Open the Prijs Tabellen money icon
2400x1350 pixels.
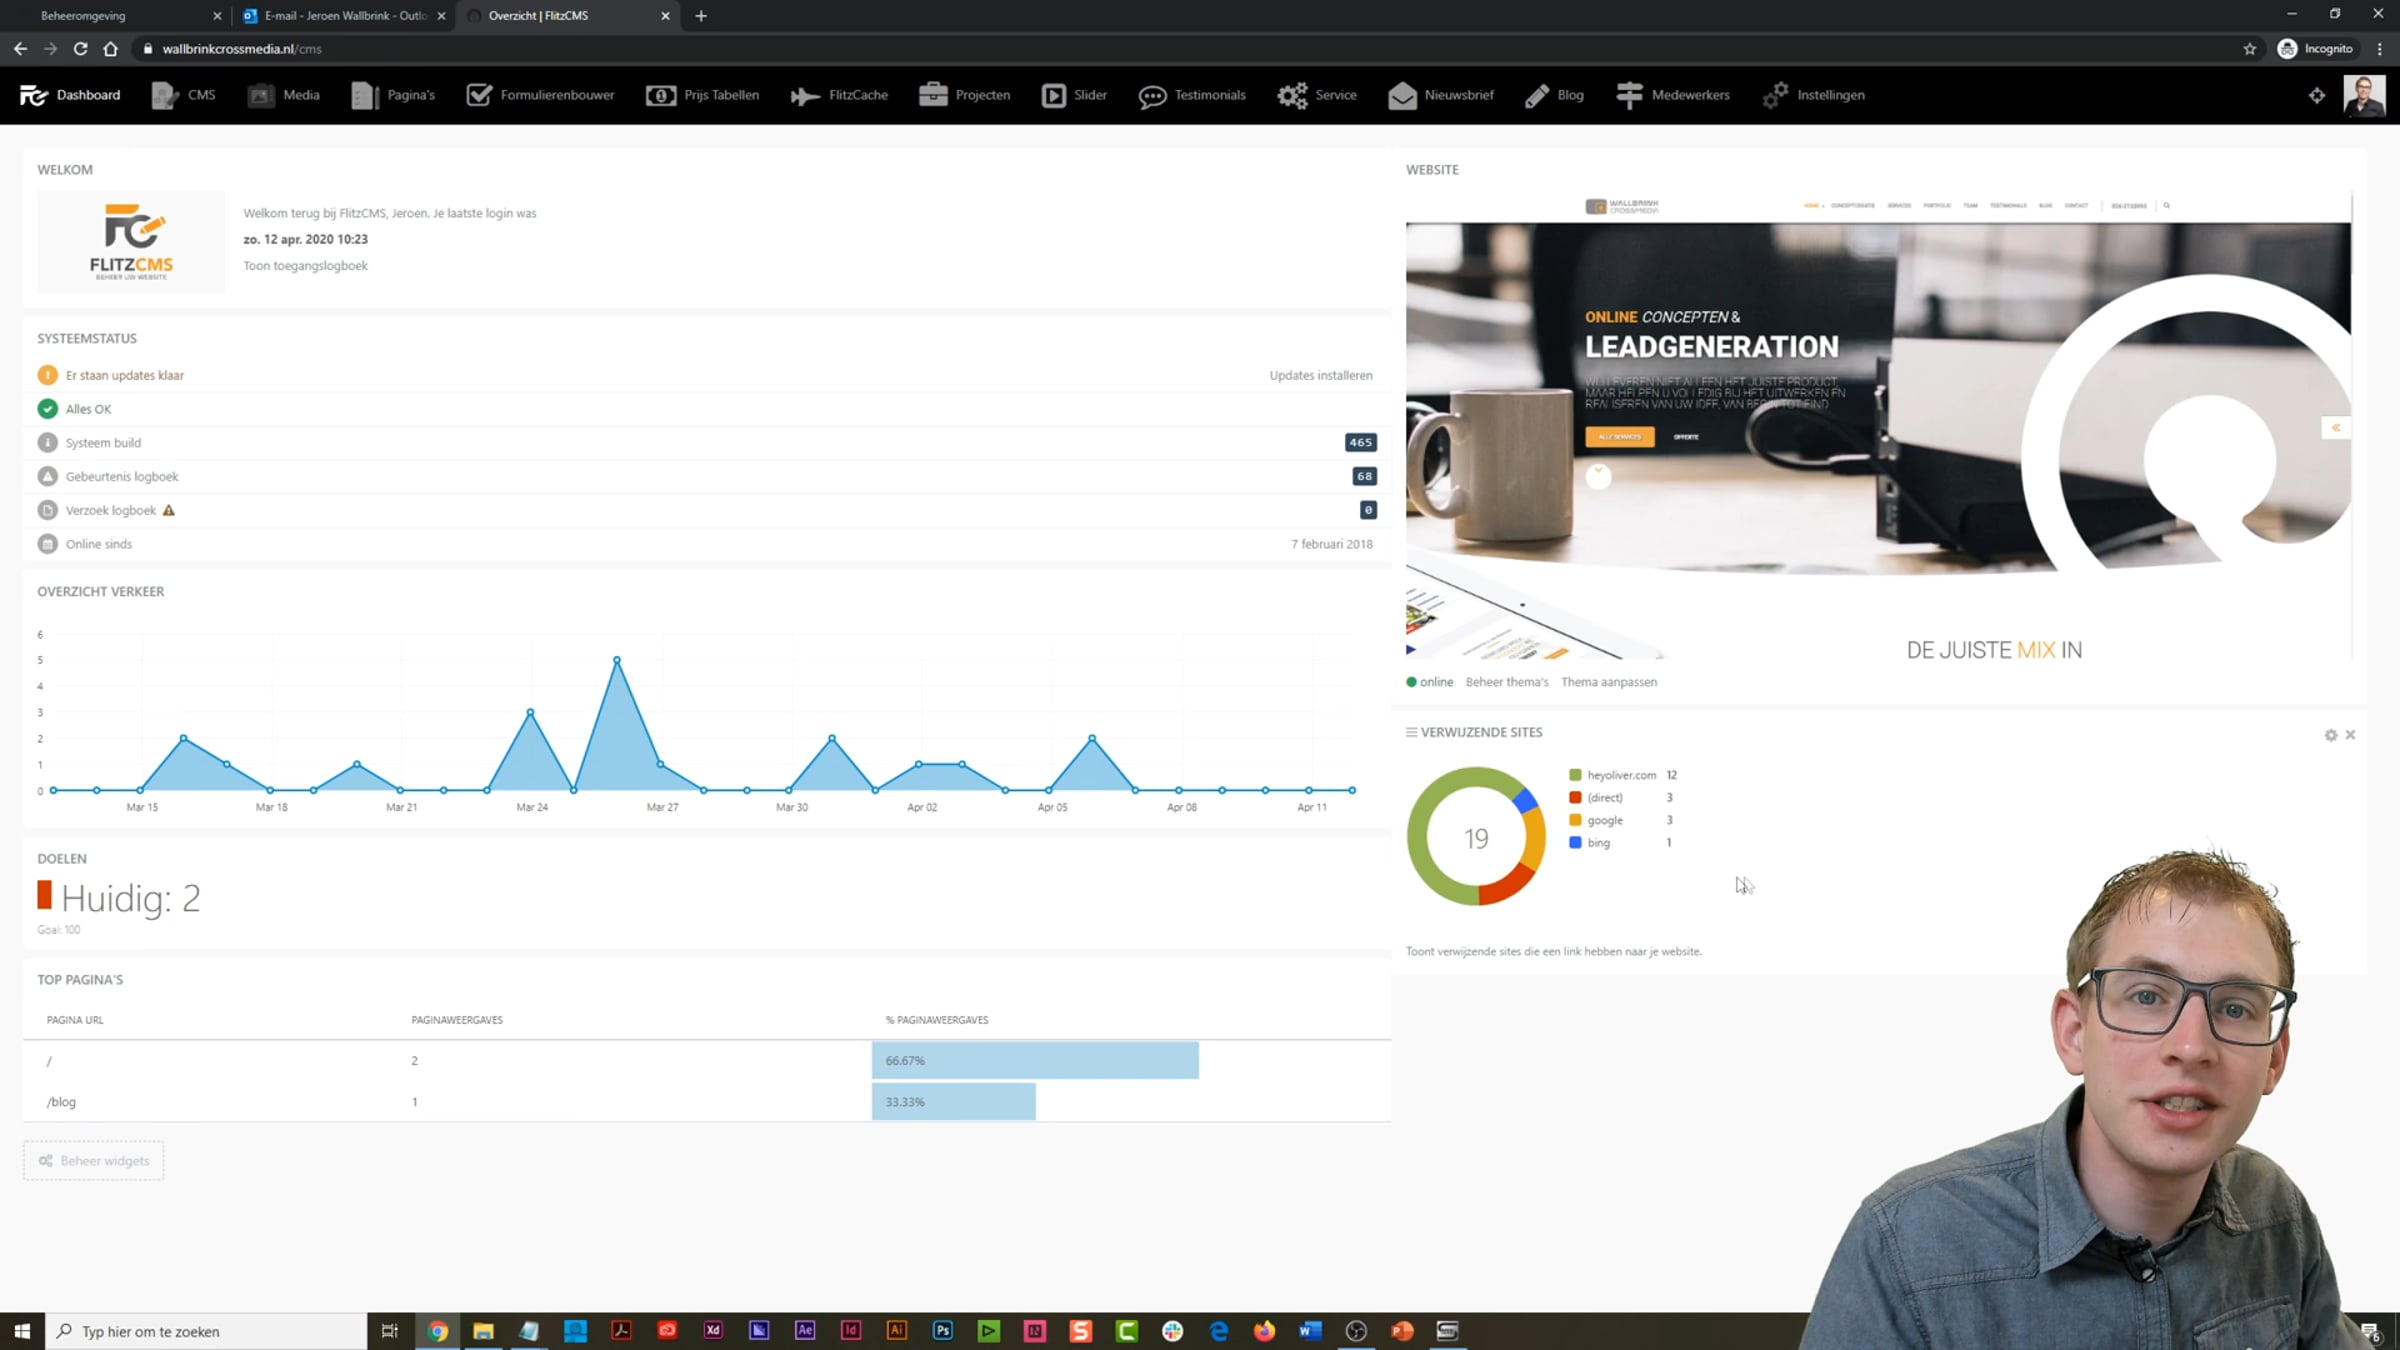661,95
